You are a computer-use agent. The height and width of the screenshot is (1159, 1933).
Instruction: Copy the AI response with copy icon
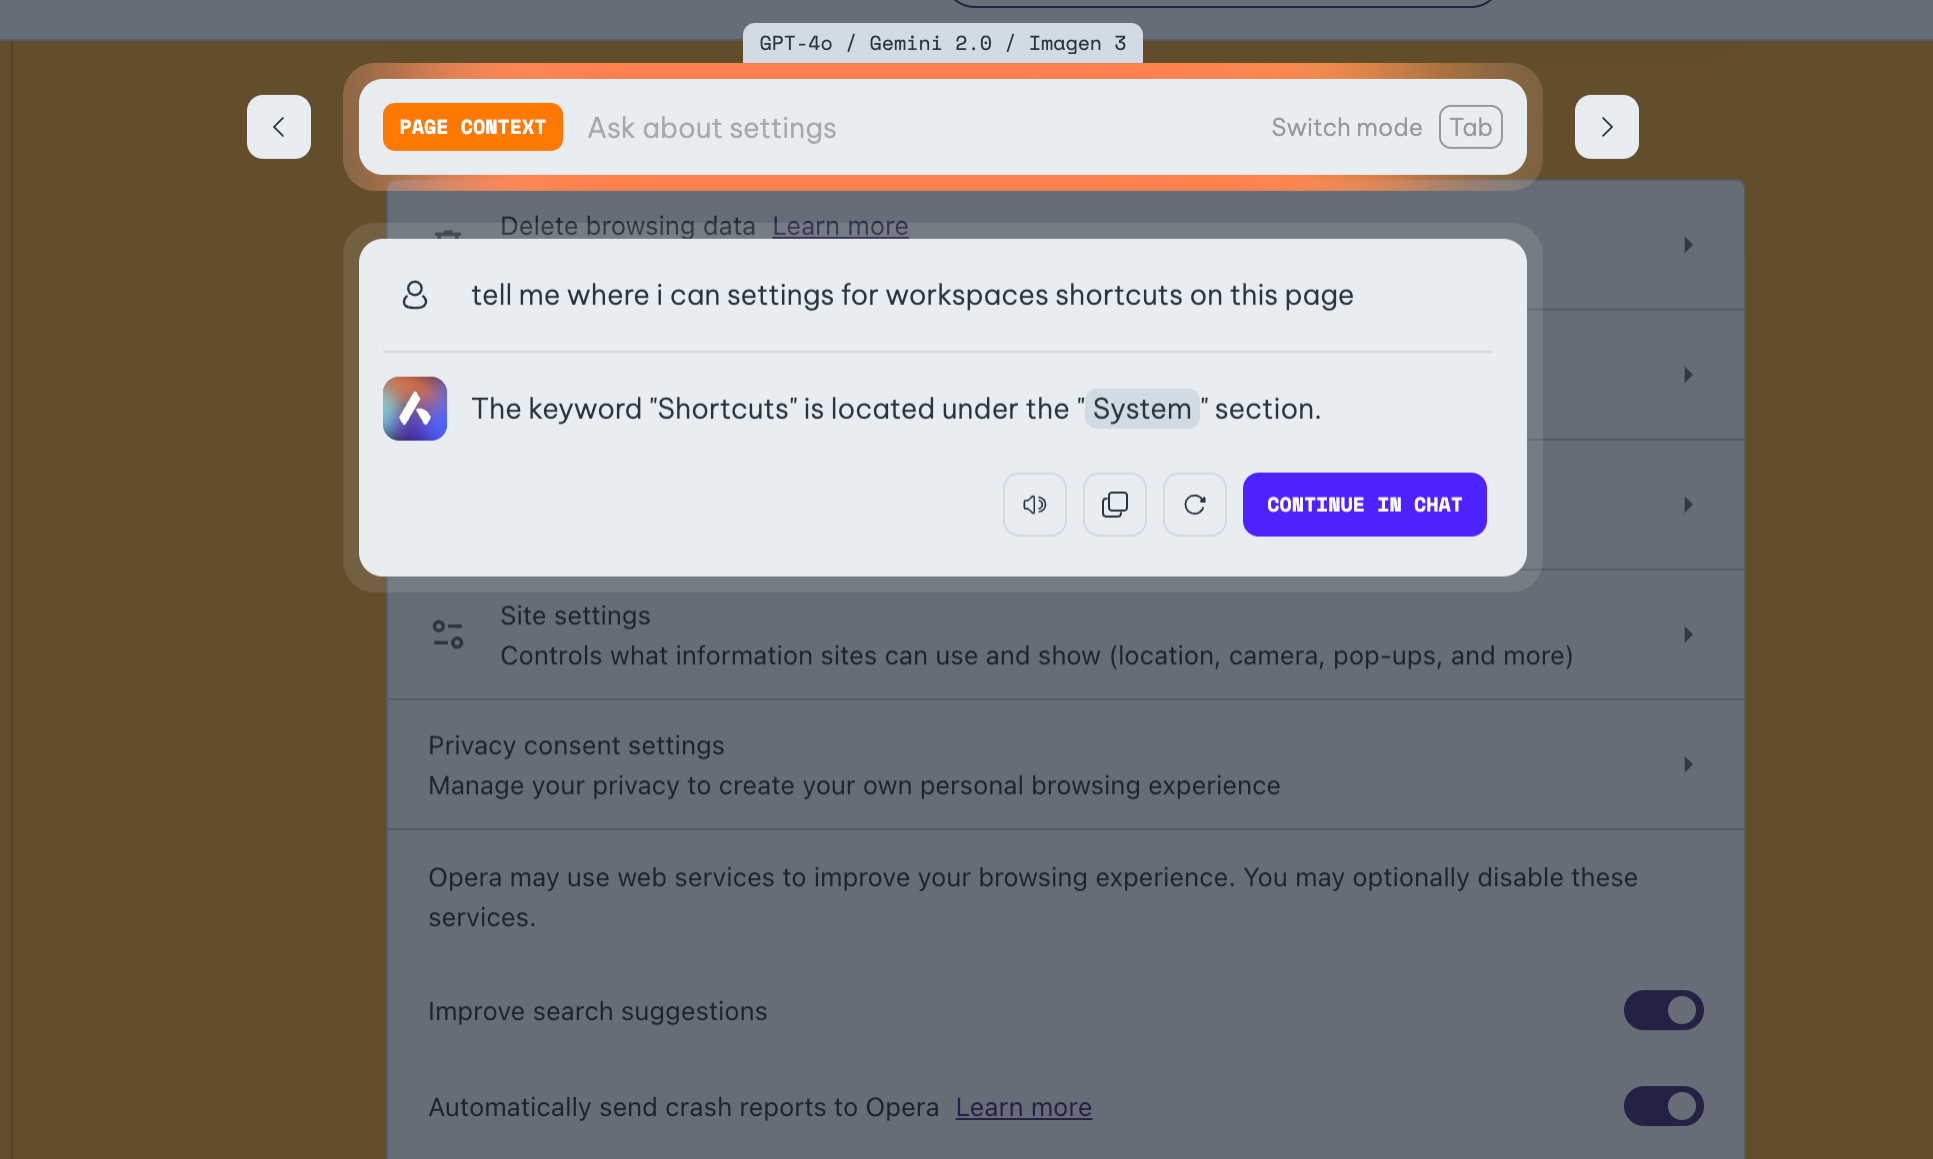[1114, 505]
